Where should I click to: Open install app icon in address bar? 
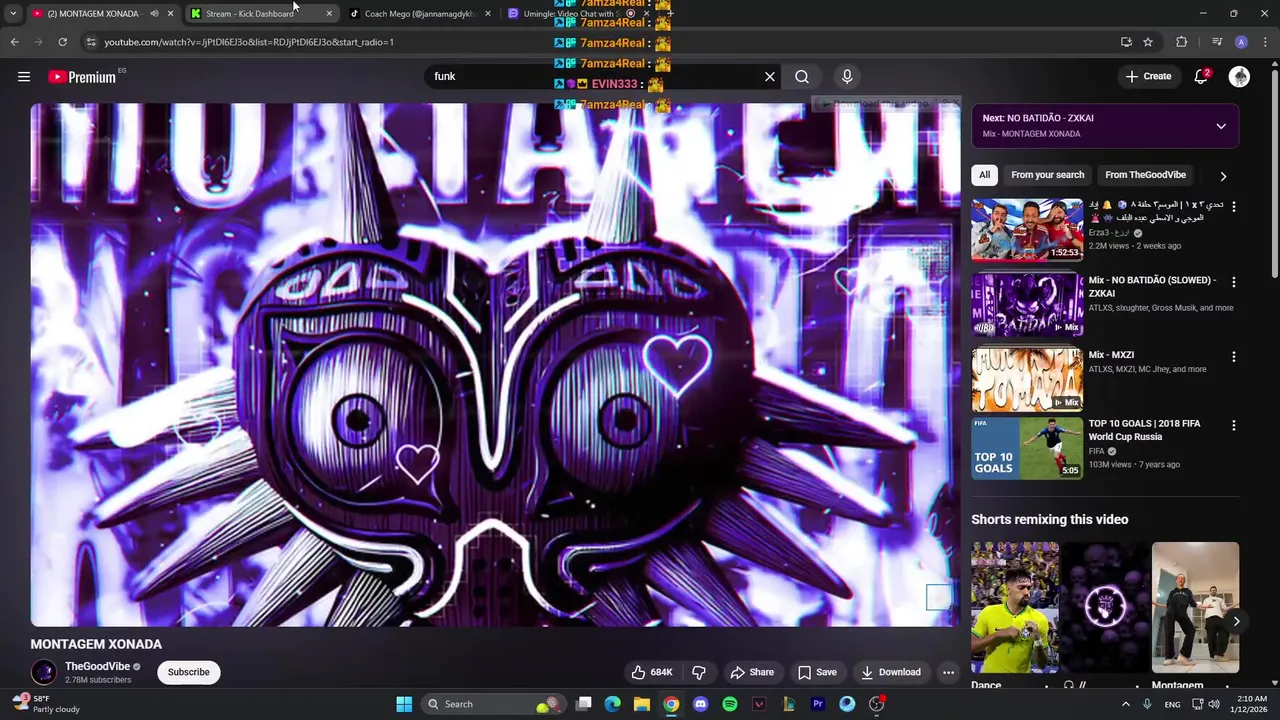(x=1126, y=42)
